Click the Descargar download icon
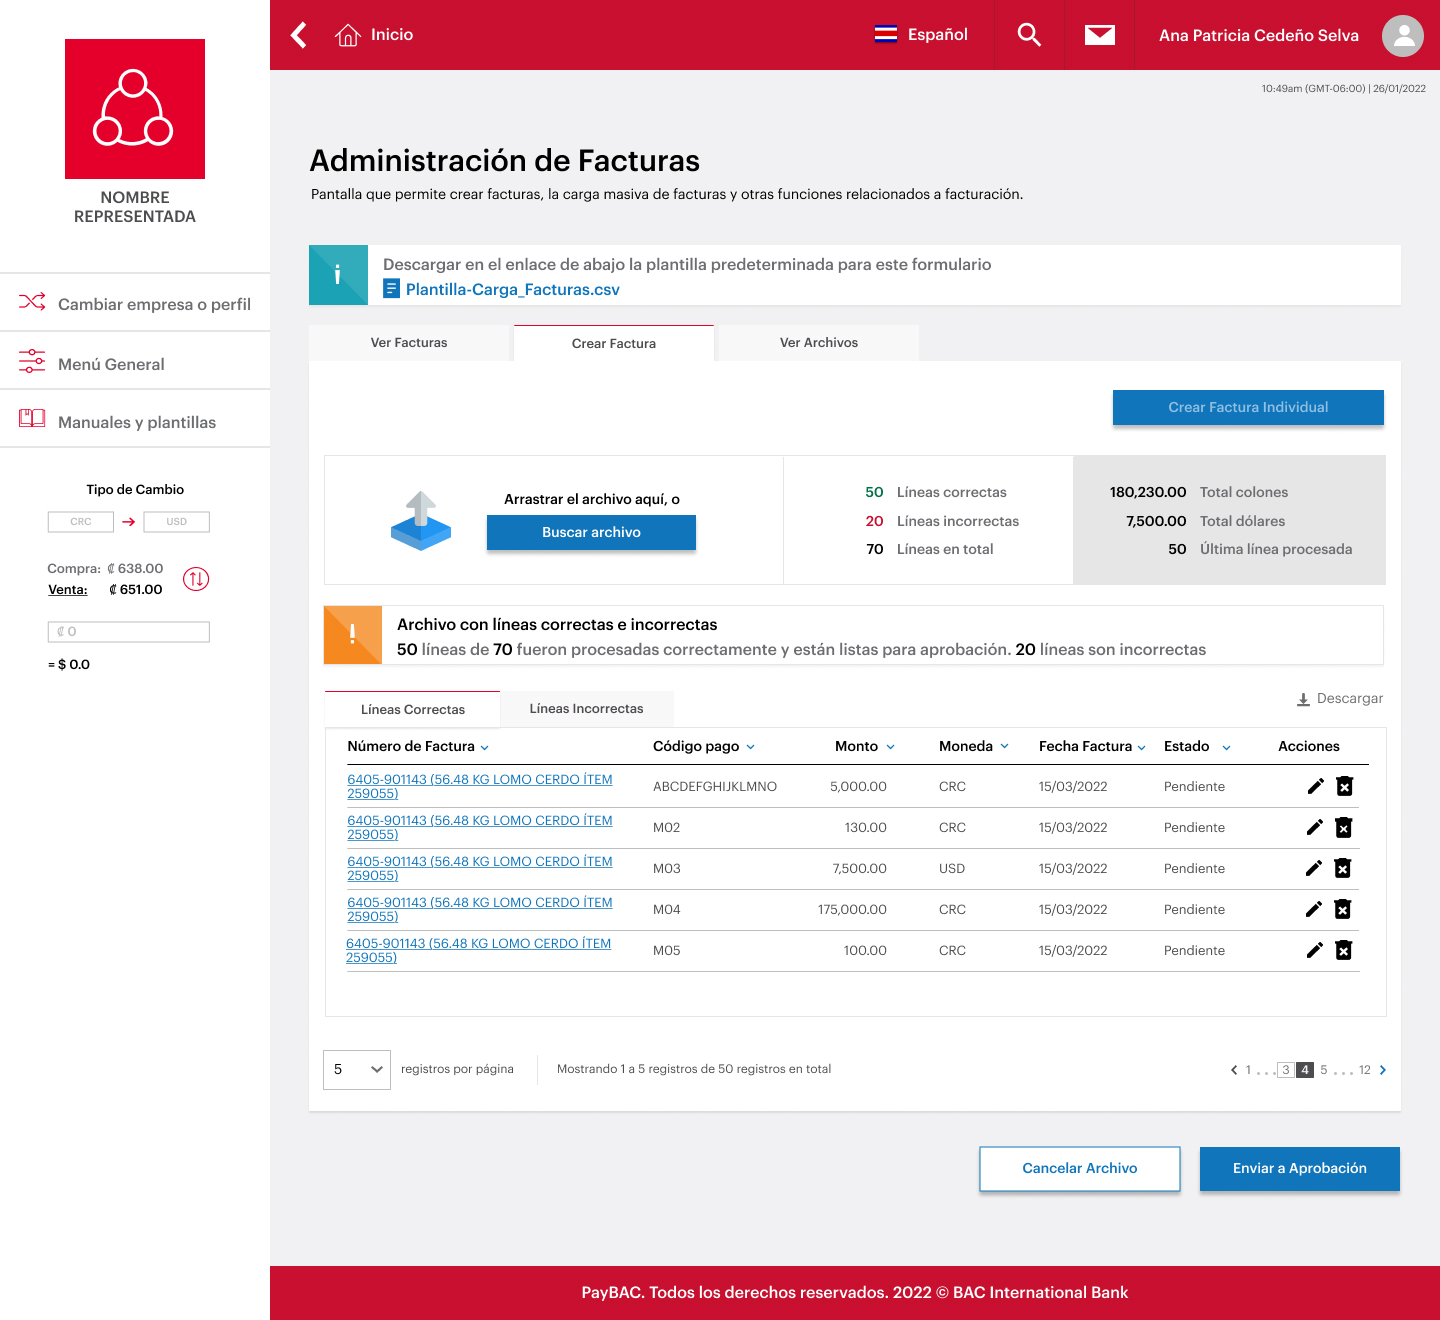The width and height of the screenshot is (1440, 1320). point(1302,698)
